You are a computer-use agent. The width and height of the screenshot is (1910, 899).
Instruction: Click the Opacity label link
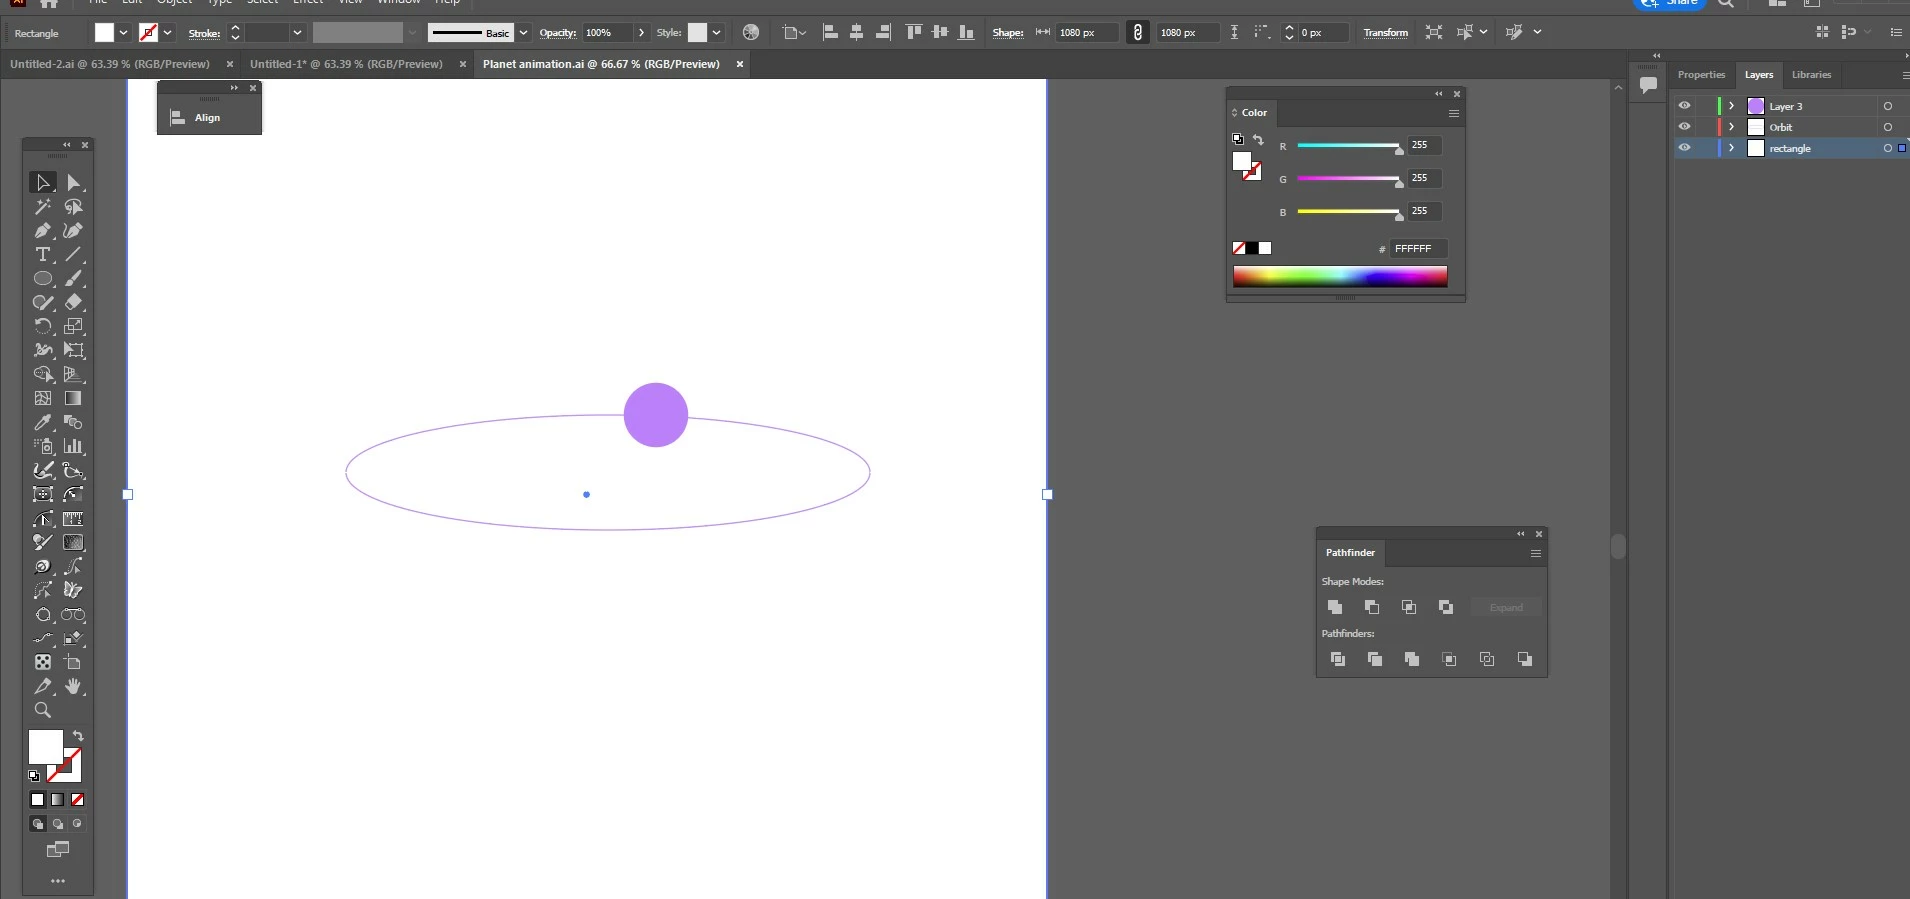point(557,33)
